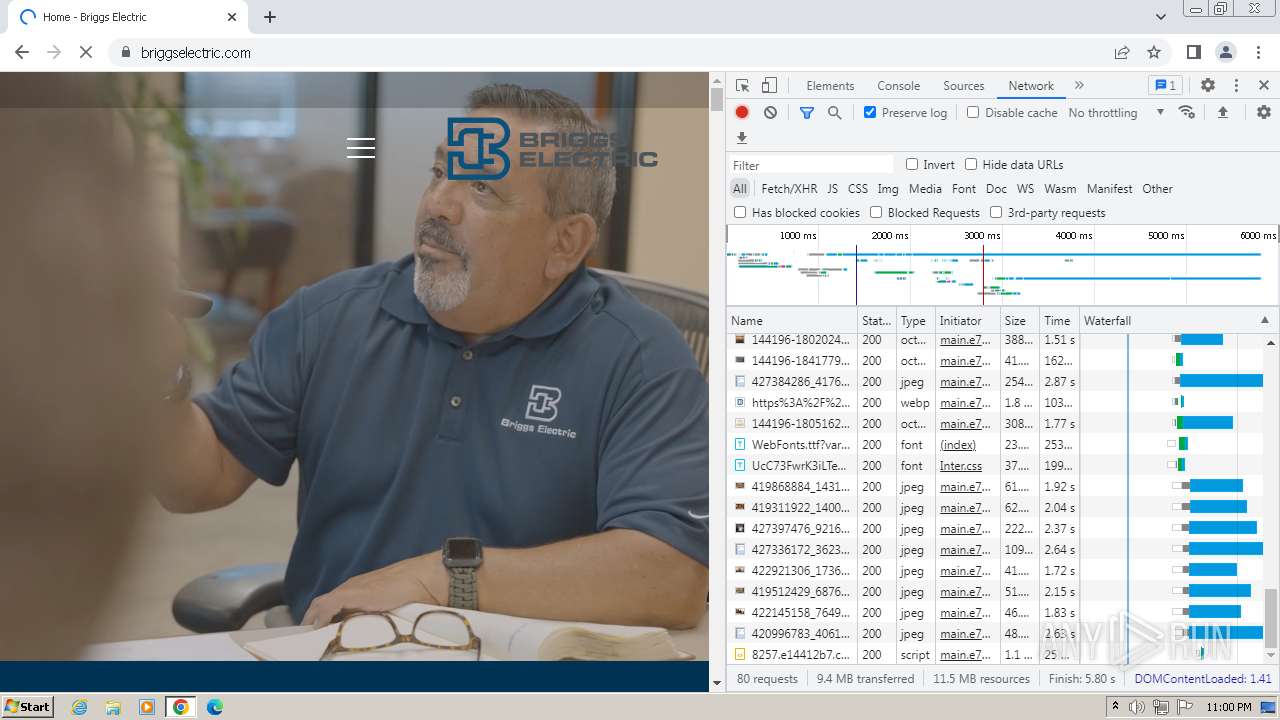This screenshot has width=1280, height=720.
Task: Click the address bar URL
Action: (x=196, y=53)
